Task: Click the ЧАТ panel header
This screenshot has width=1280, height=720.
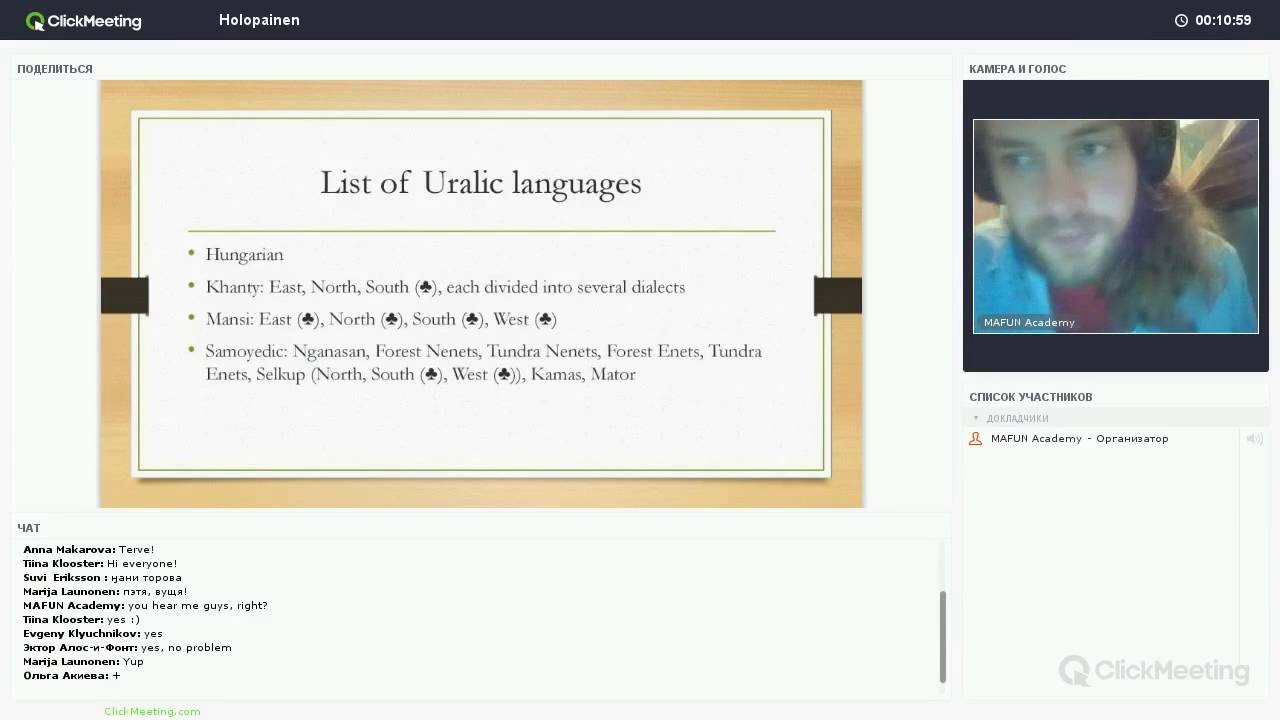Action: click(x=29, y=528)
